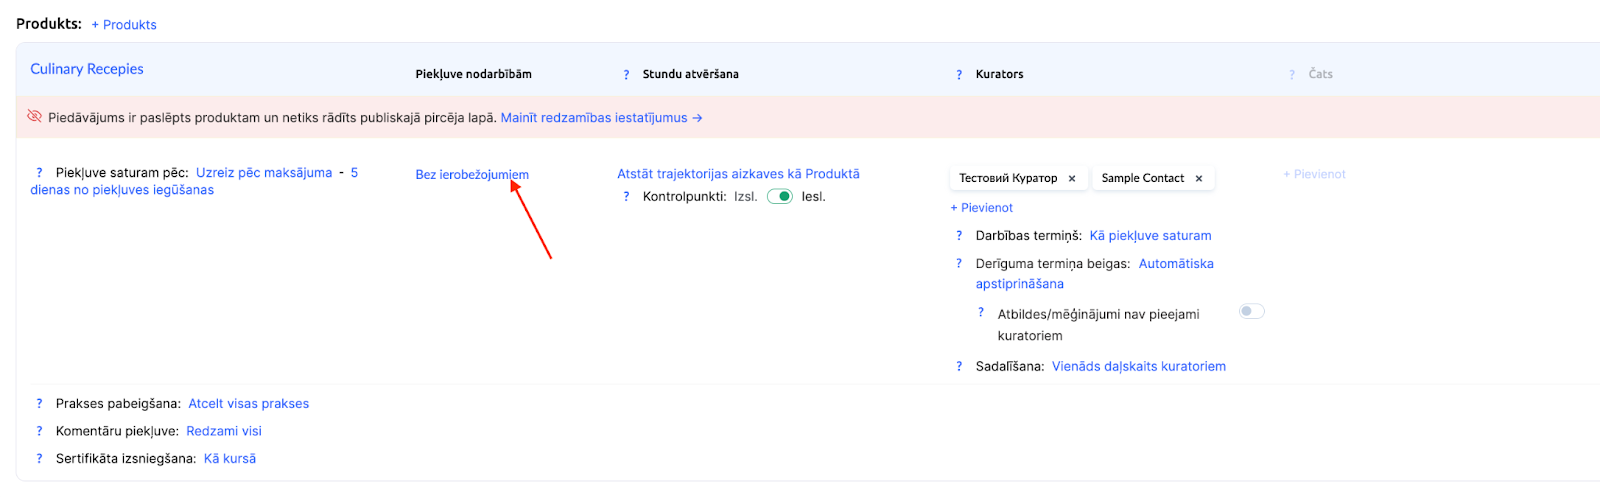Open Vienāds daļskaits kuratoriem distribution option
The width and height of the screenshot is (1600, 497).
pos(1138,367)
